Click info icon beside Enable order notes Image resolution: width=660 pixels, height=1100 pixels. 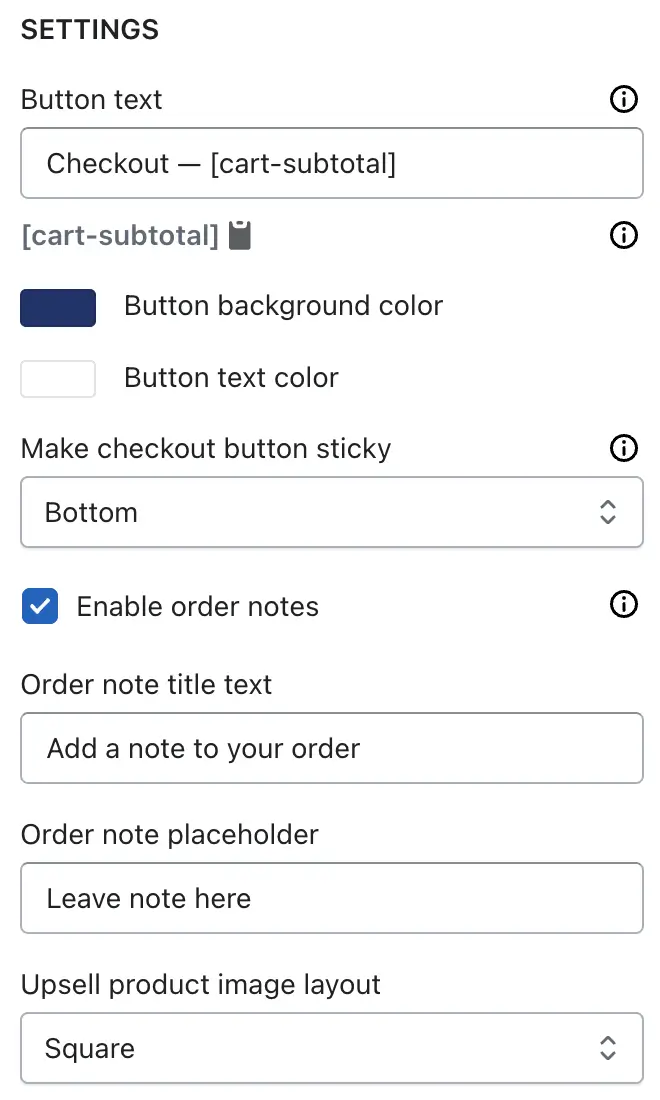pyautogui.click(x=624, y=604)
